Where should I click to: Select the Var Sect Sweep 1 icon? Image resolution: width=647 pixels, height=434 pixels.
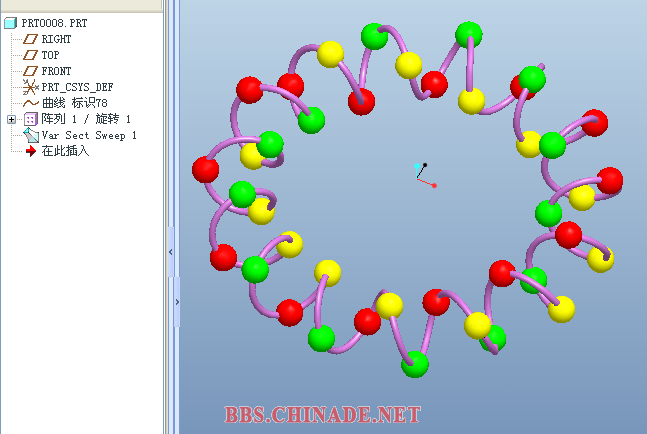[x=31, y=135]
